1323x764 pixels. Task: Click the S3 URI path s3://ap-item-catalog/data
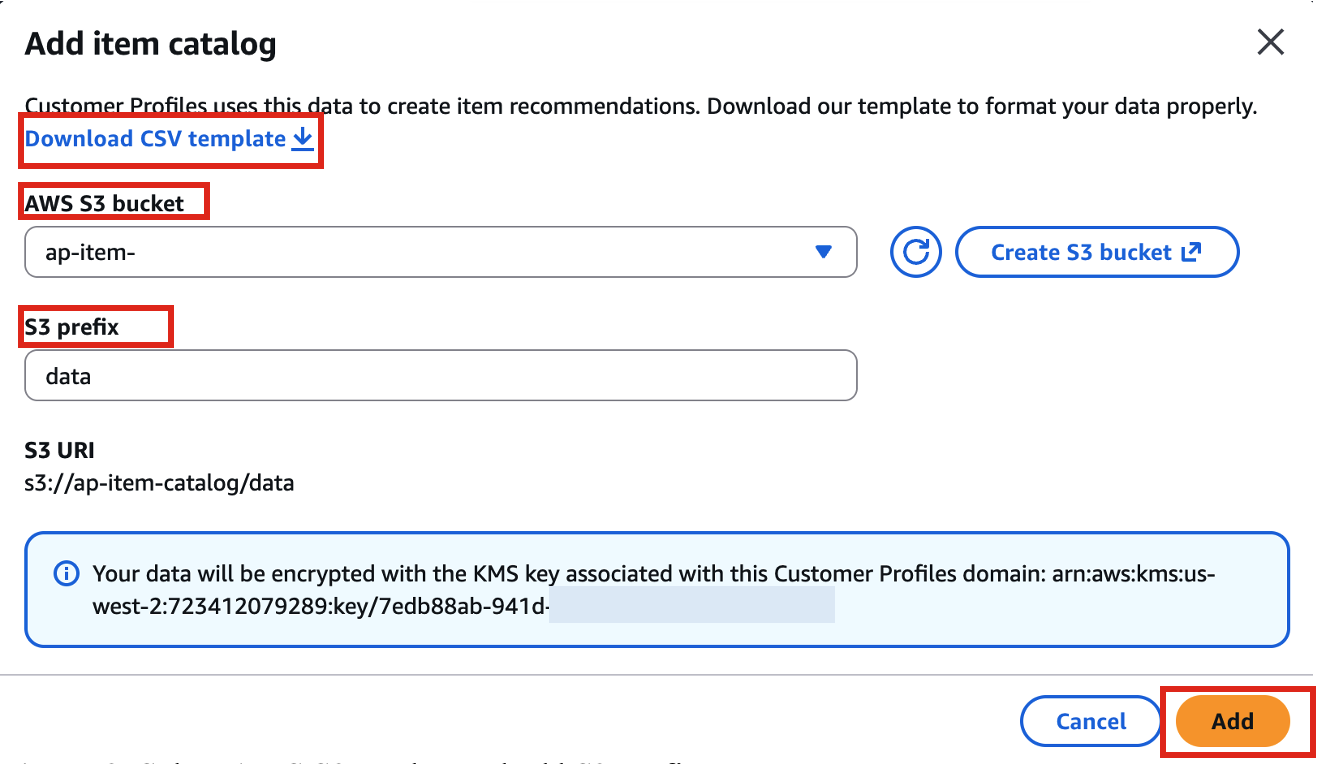pos(160,484)
